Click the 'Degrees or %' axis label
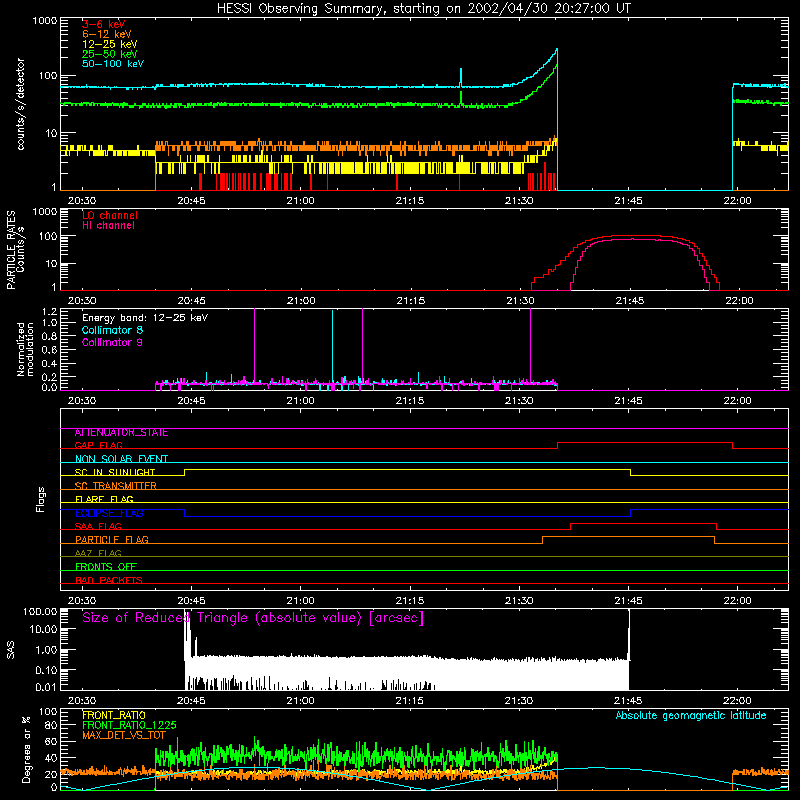Viewport: 800px width, 800px height. [x=26, y=749]
